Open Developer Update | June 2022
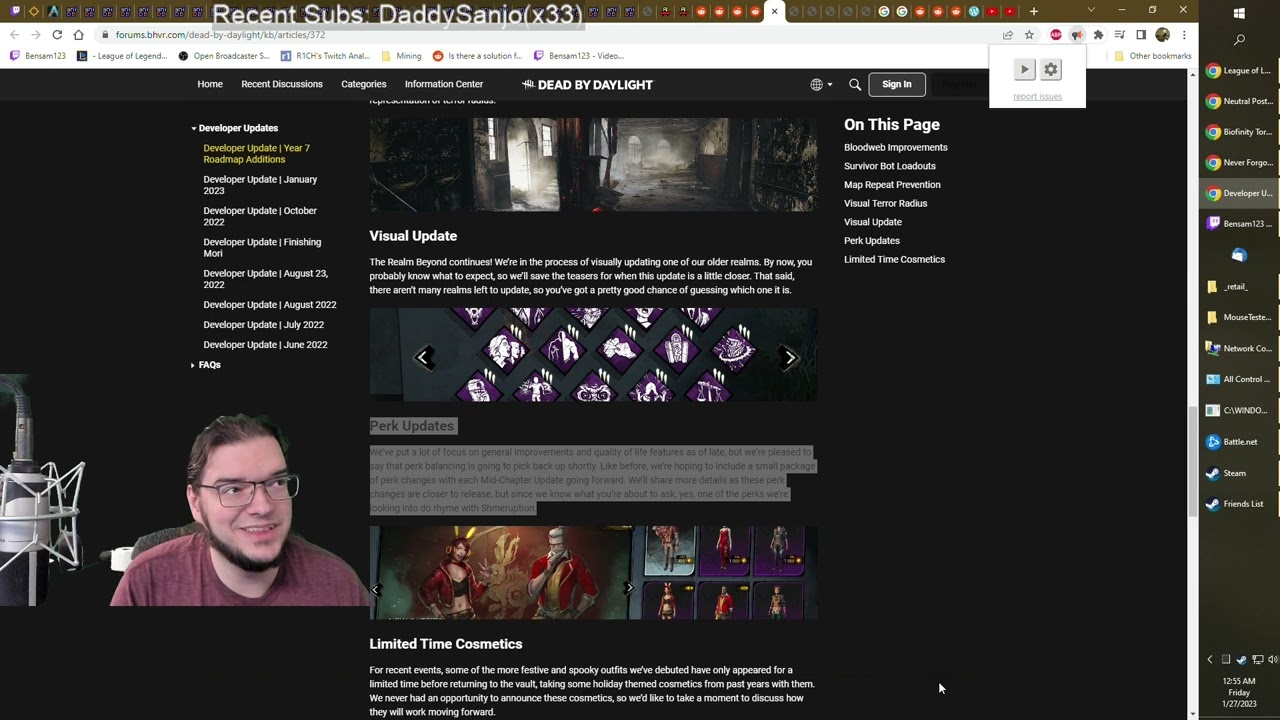The image size is (1280, 720). (265, 345)
